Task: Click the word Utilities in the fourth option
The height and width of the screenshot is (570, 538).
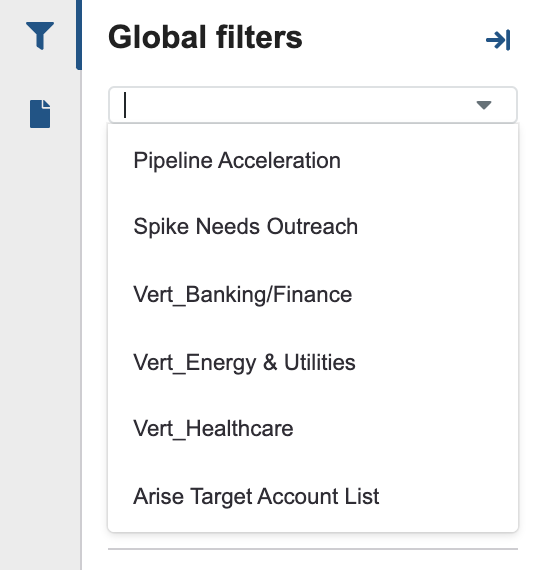Action: coord(320,362)
